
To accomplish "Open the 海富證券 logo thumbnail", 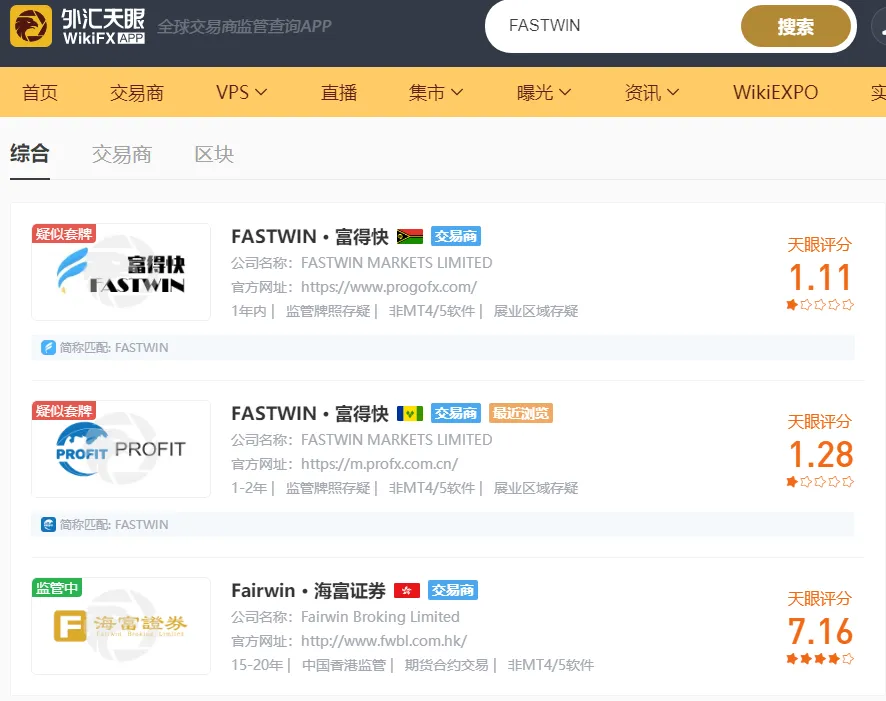I will [x=121, y=626].
